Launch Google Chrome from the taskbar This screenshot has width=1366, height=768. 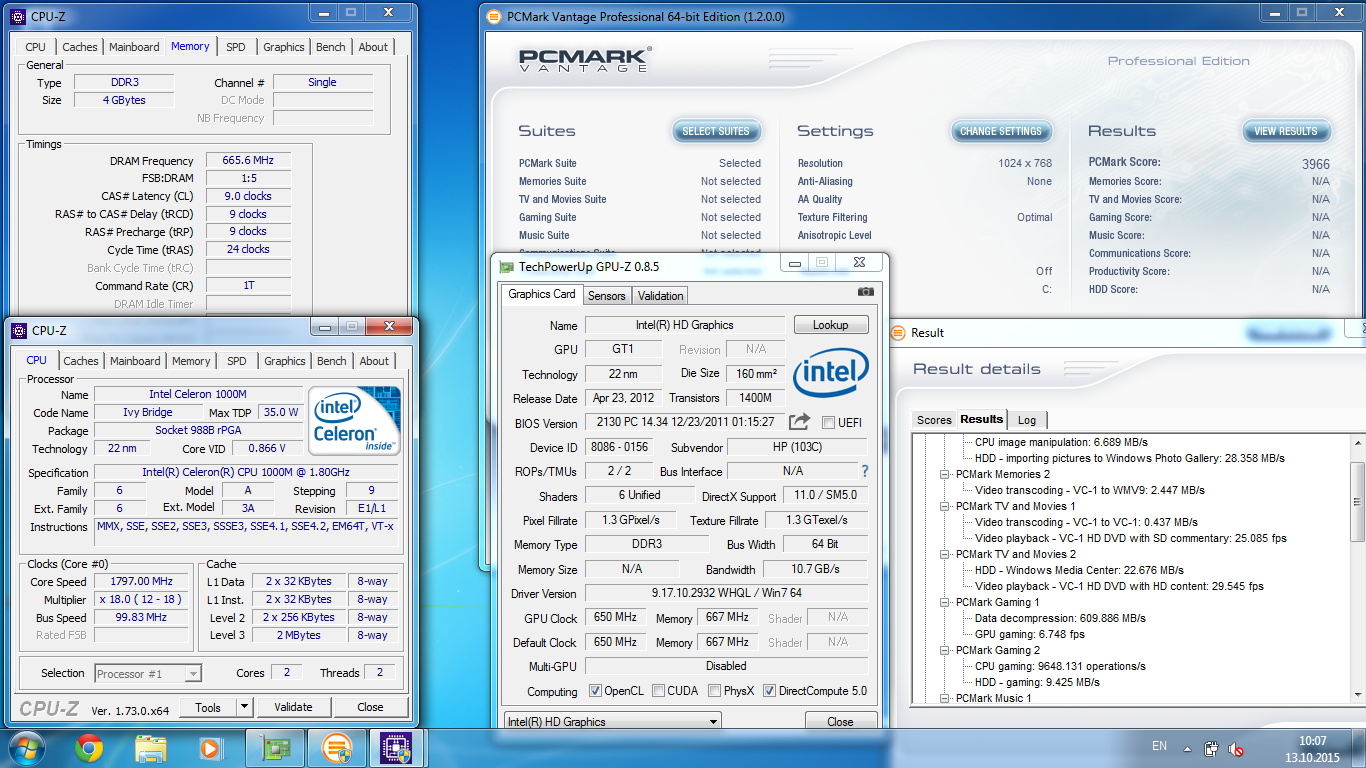(x=89, y=748)
